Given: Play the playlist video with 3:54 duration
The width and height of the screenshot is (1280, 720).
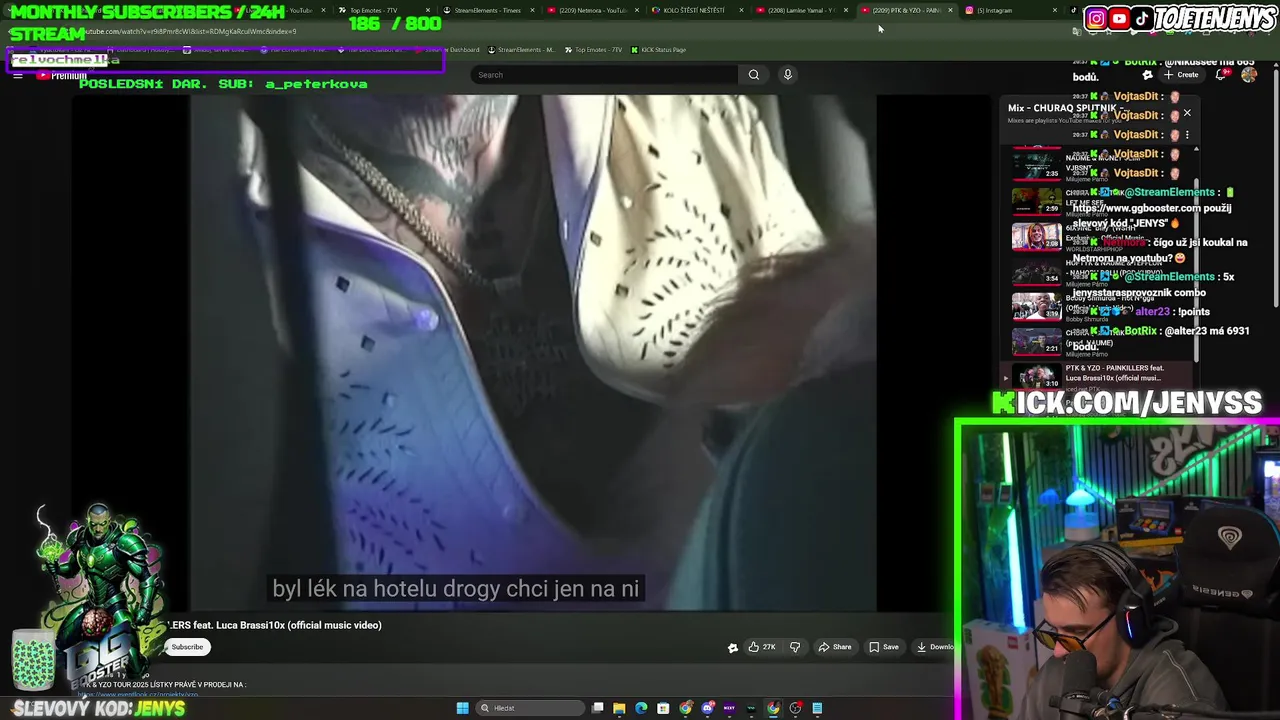Looking at the screenshot, I should tap(1037, 270).
